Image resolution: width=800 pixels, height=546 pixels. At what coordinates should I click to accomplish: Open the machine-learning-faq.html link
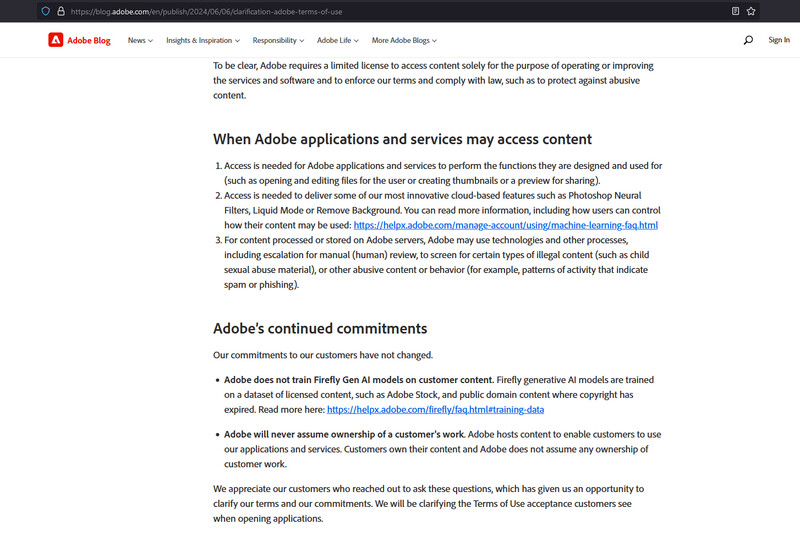coord(506,225)
